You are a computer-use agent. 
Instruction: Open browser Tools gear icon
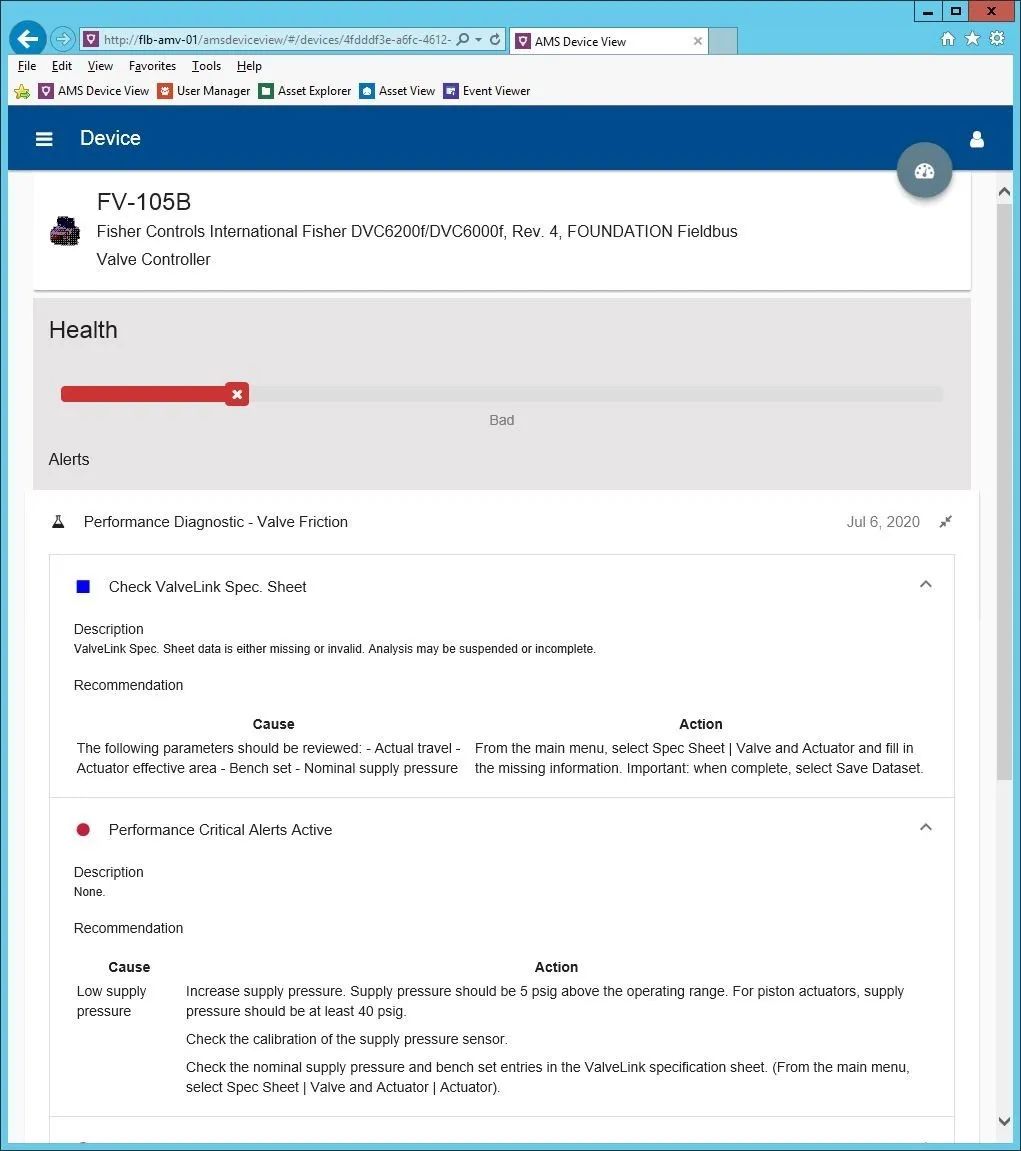point(997,38)
